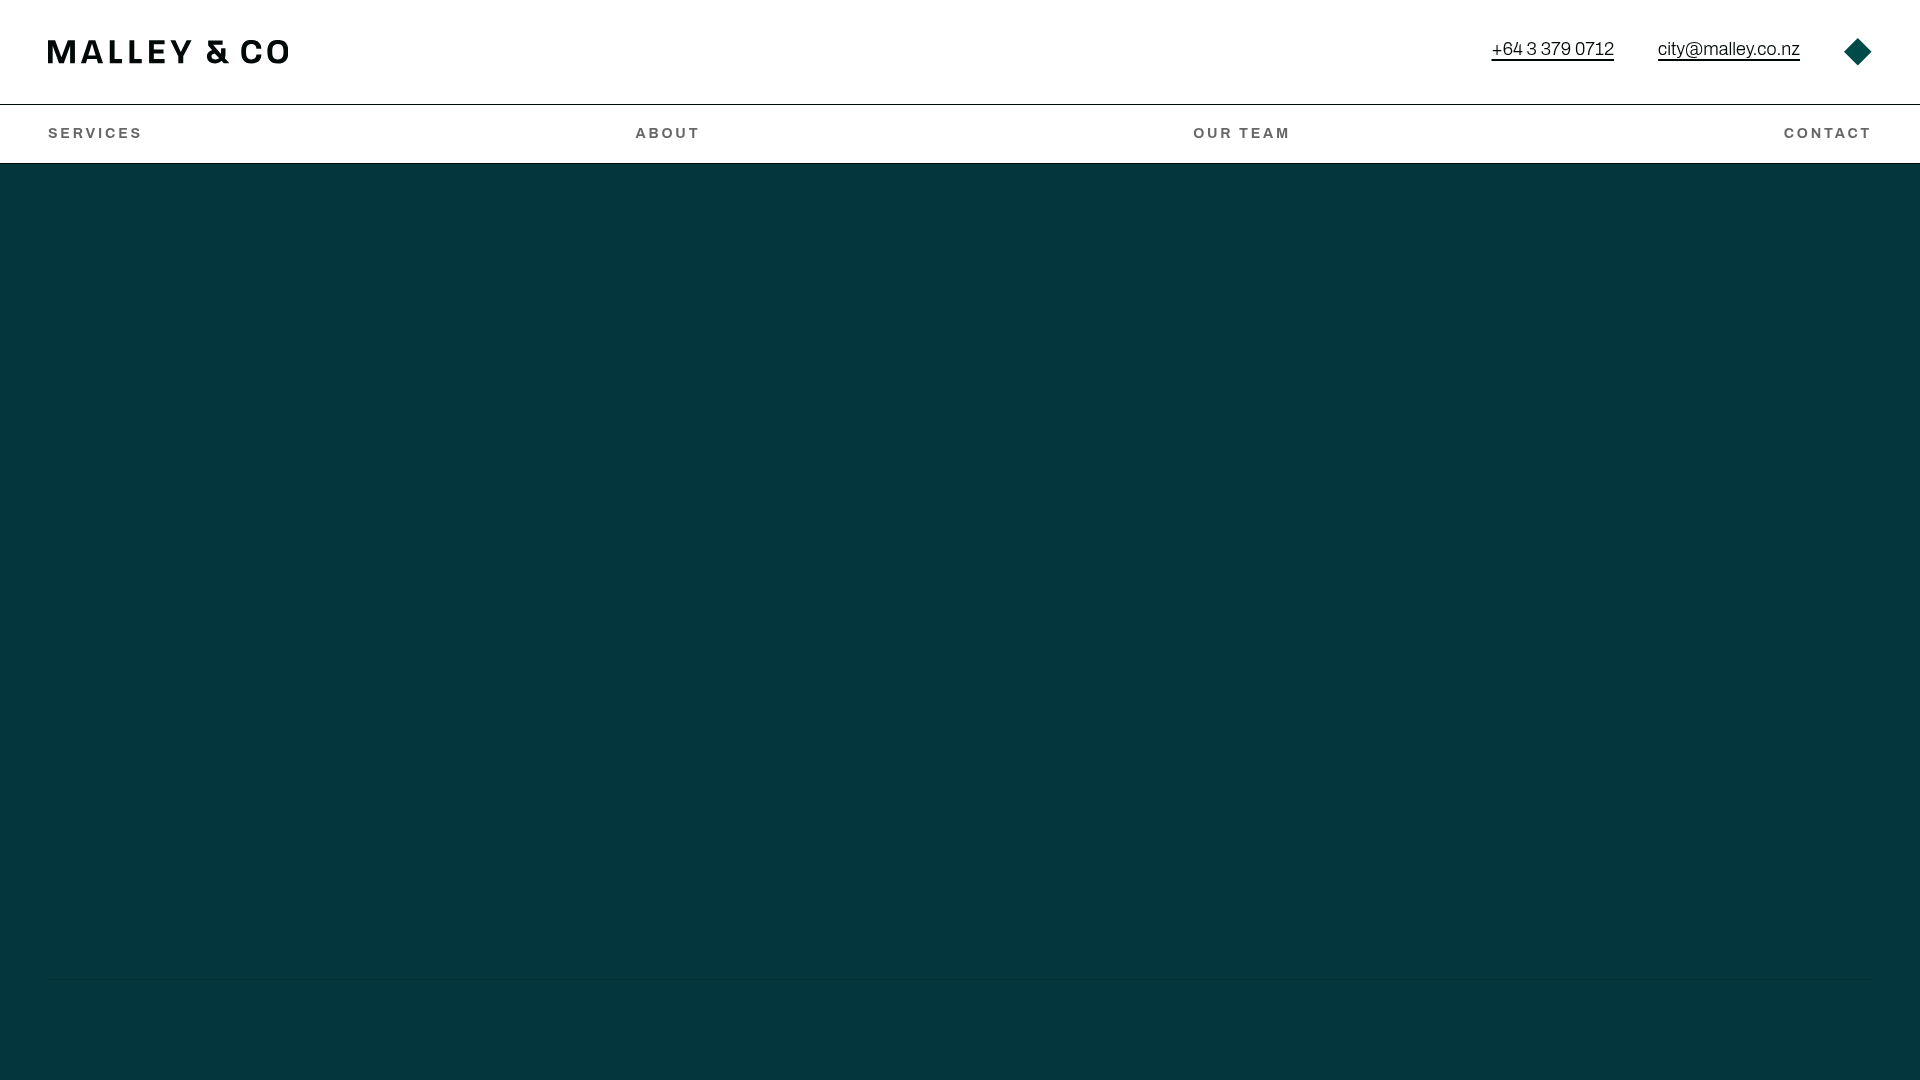Click the Malley & Co logo
Viewport: 1920px width, 1080px height.
(168, 52)
